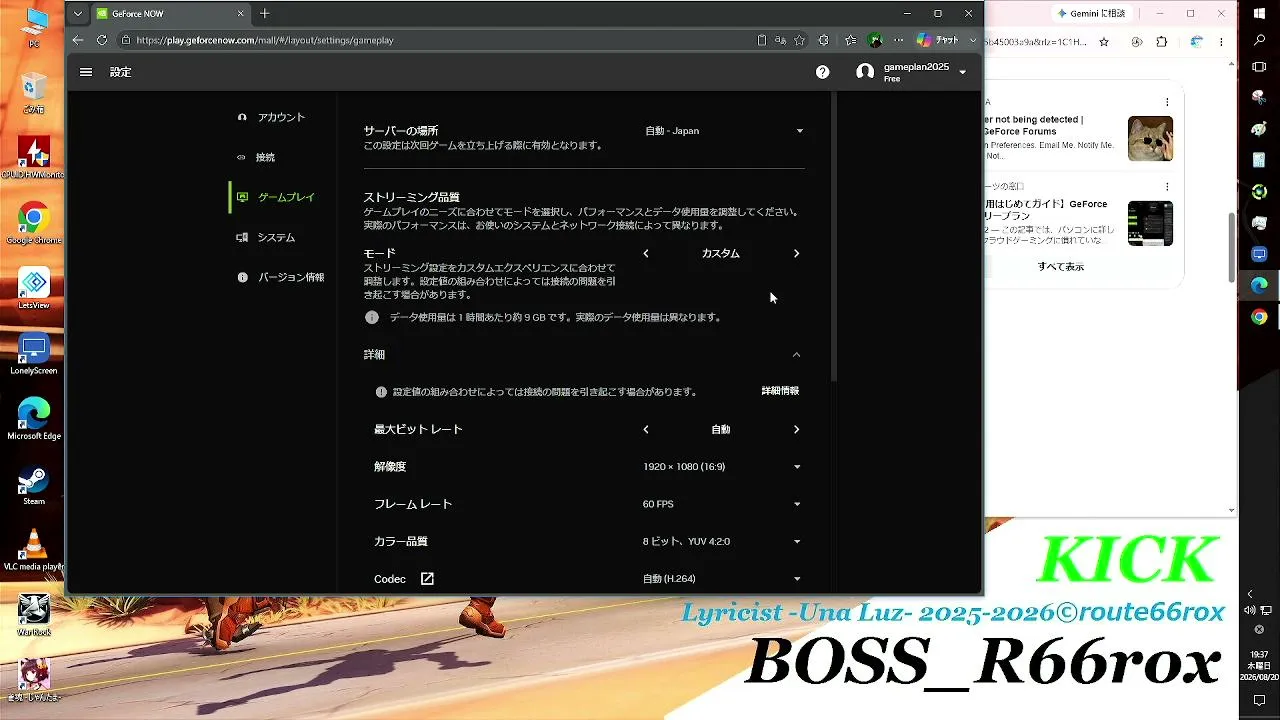Click すべて表示 in the Chrome window
Image resolution: width=1280 pixels, height=720 pixels.
(1061, 267)
